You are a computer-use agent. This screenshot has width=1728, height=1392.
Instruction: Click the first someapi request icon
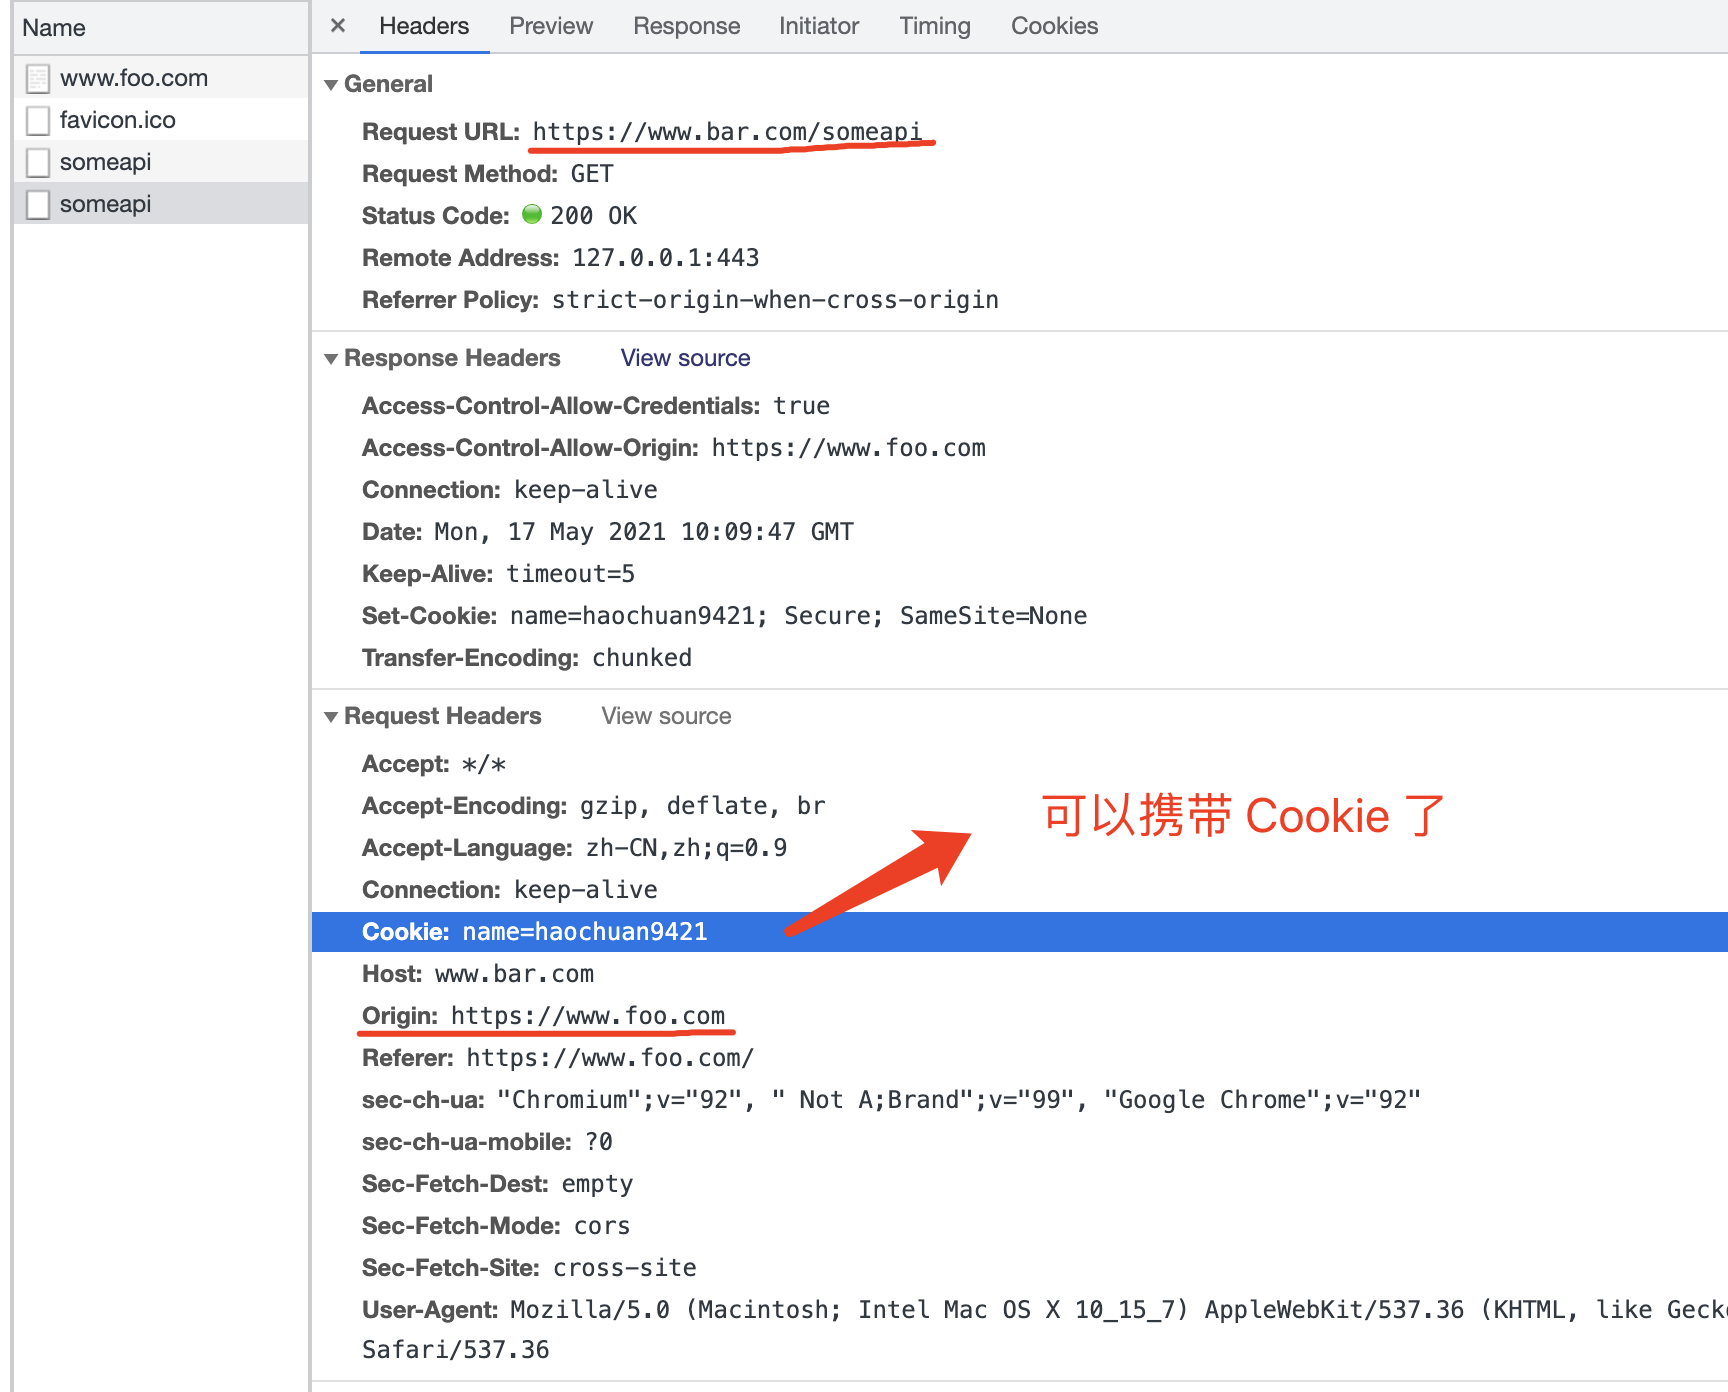tap(37, 161)
